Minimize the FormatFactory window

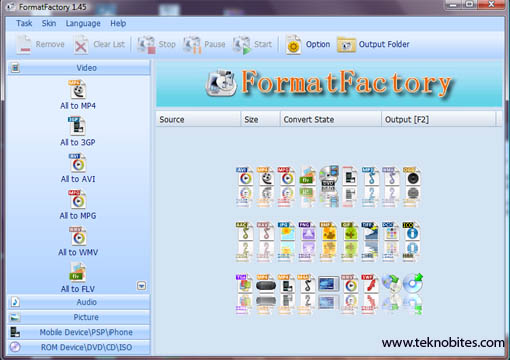(453, 4)
